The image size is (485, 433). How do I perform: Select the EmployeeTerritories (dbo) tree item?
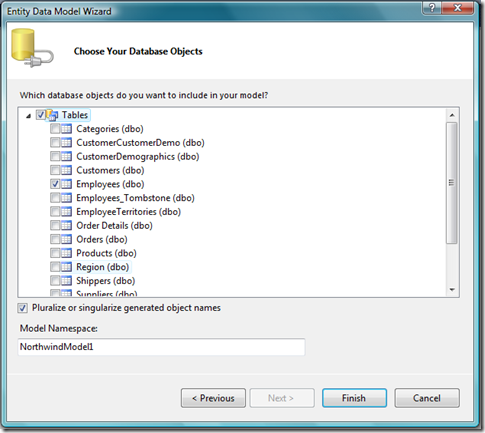[x=129, y=212]
